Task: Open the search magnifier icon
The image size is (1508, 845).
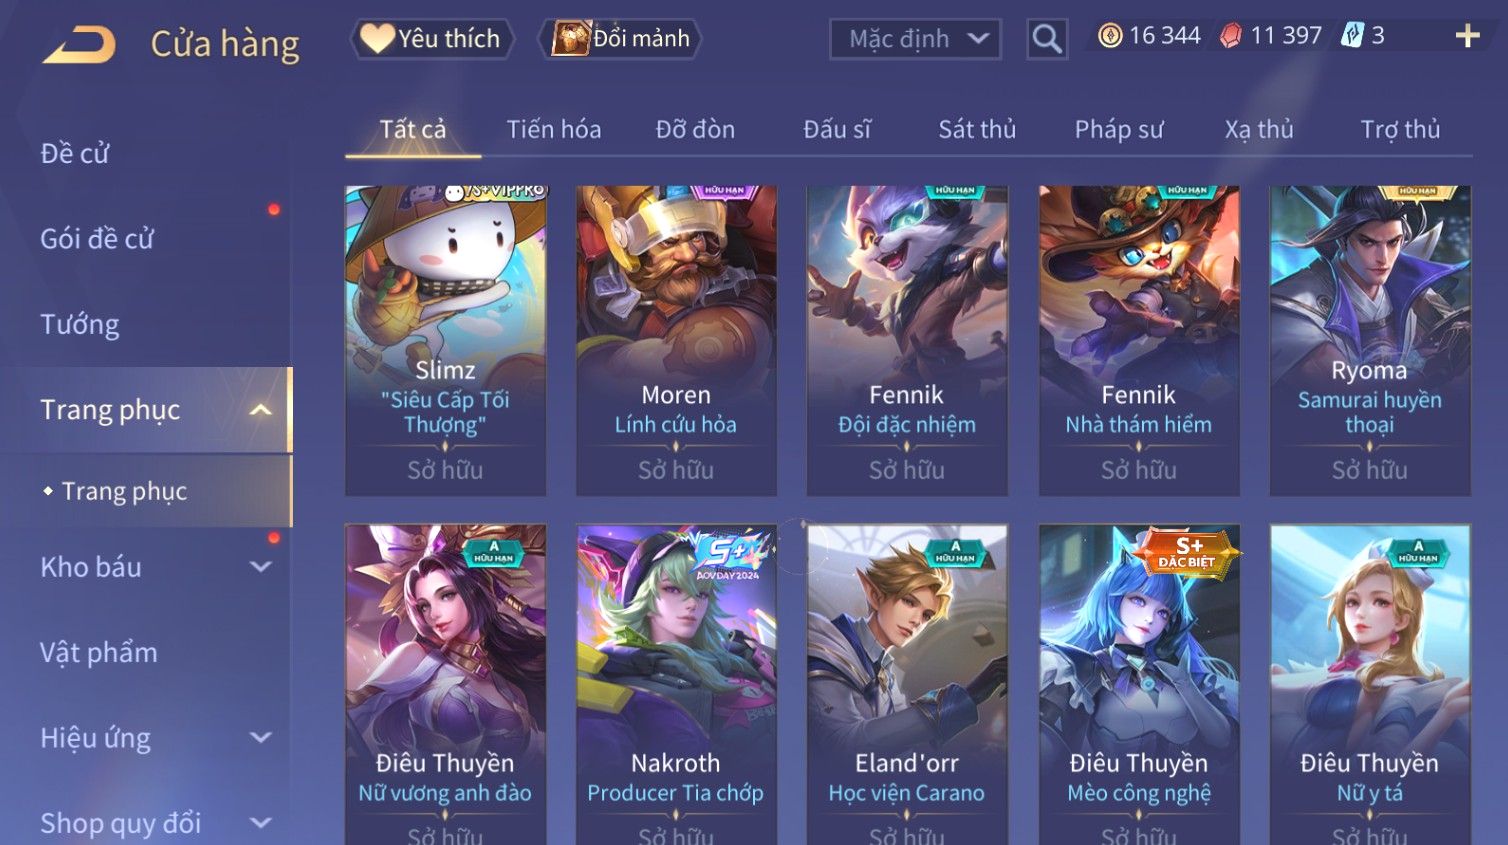Action: (1047, 39)
